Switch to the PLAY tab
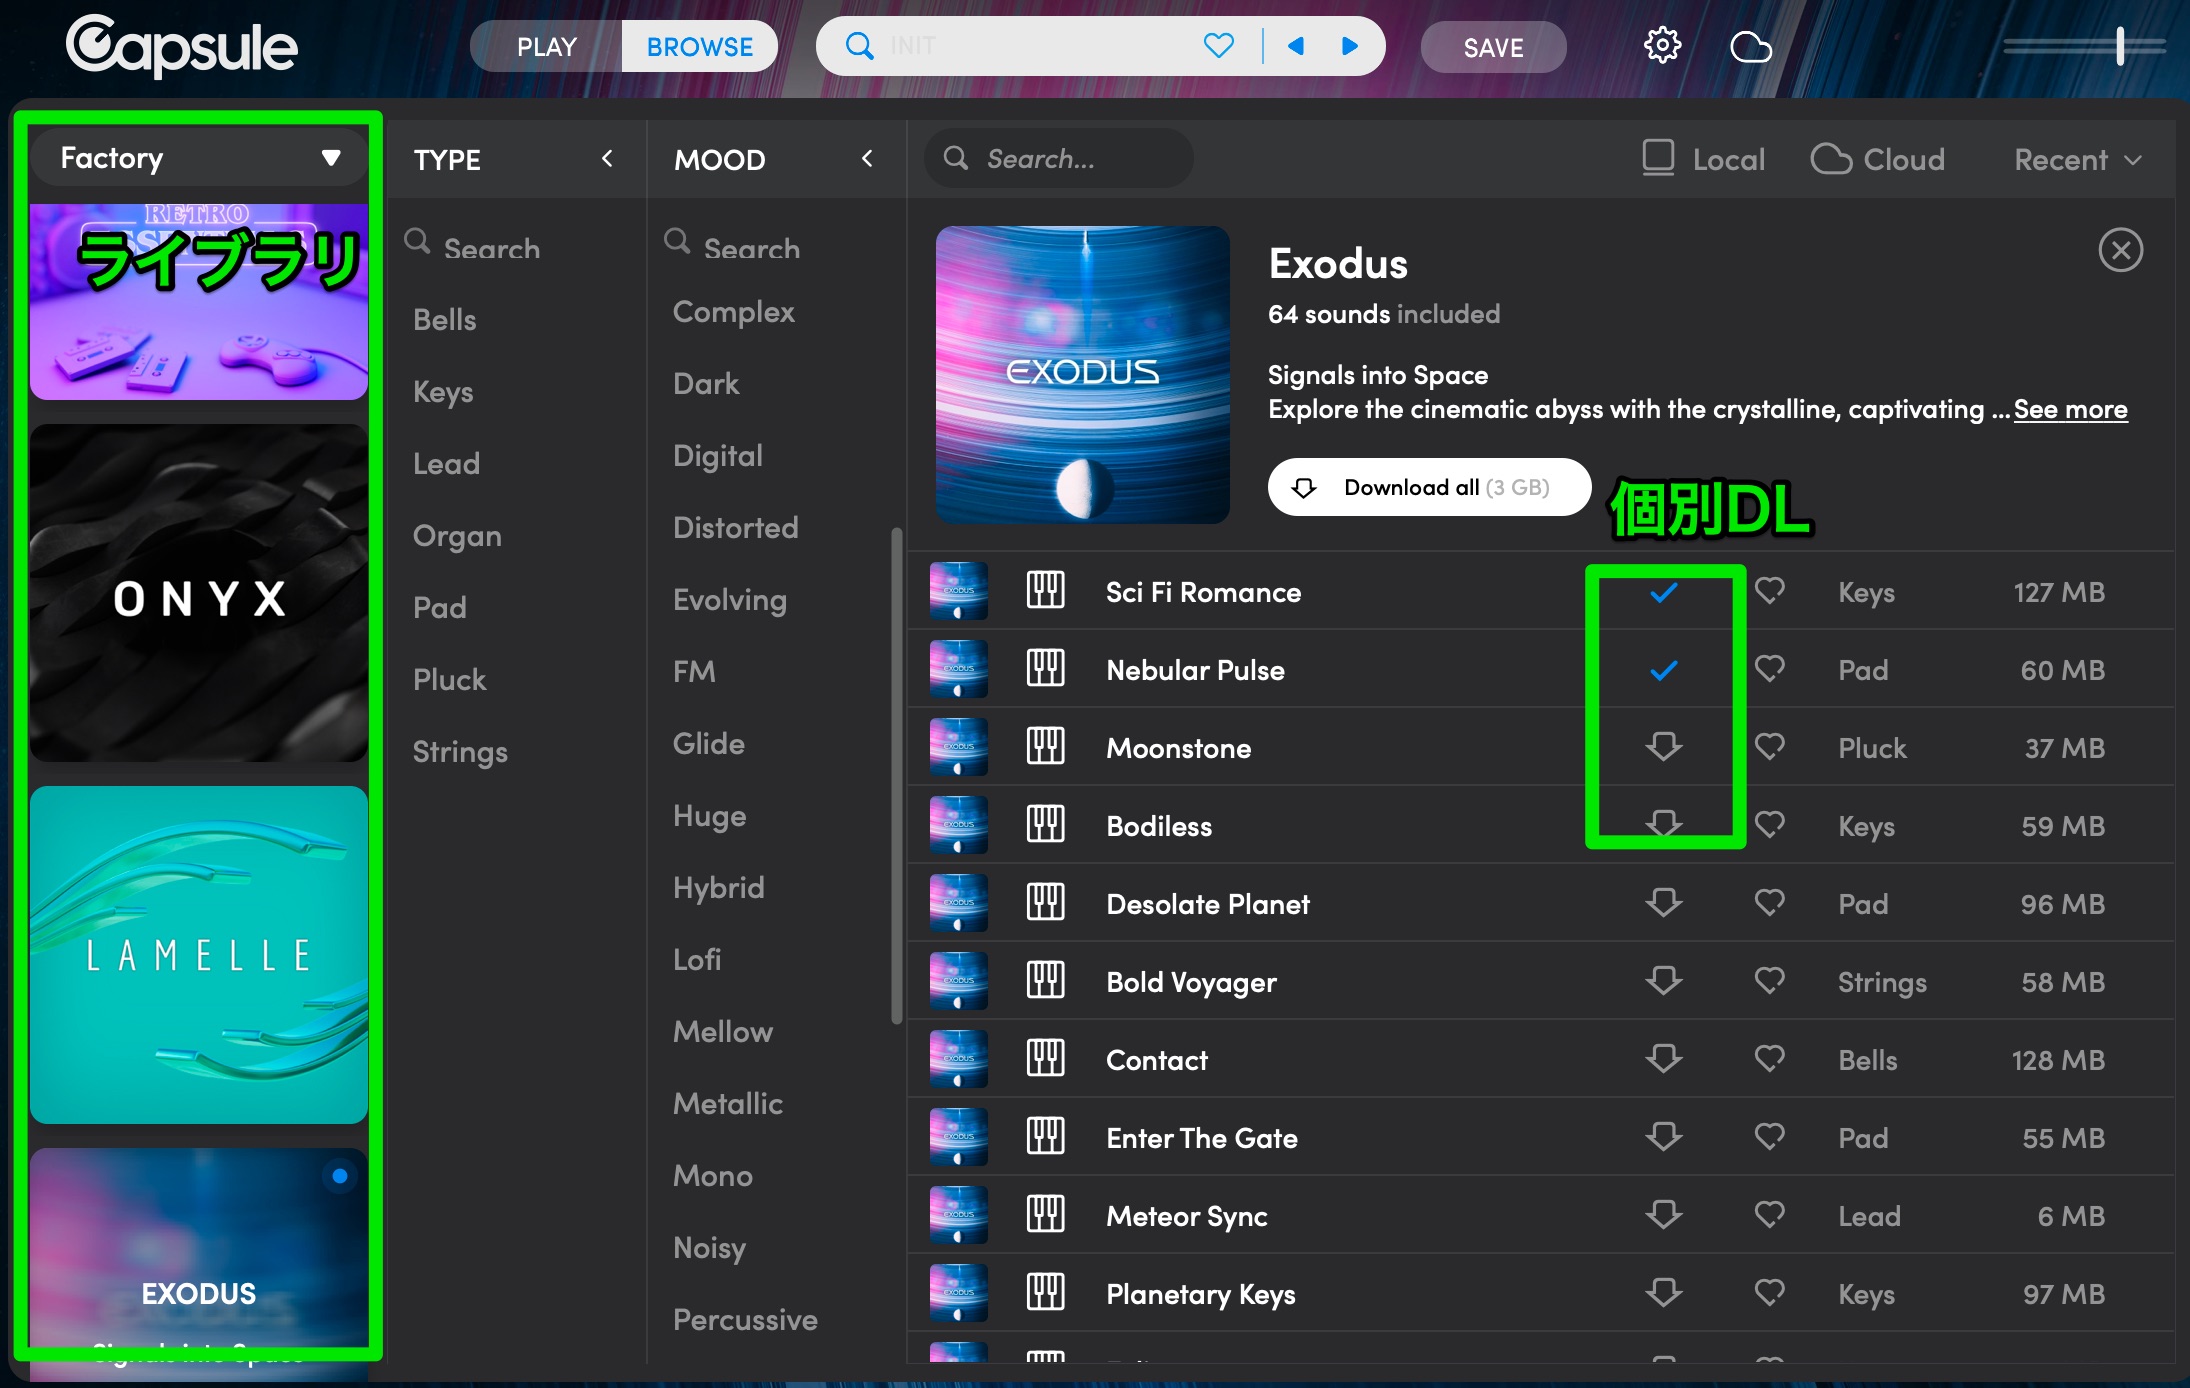The height and width of the screenshot is (1388, 2190). (x=547, y=47)
